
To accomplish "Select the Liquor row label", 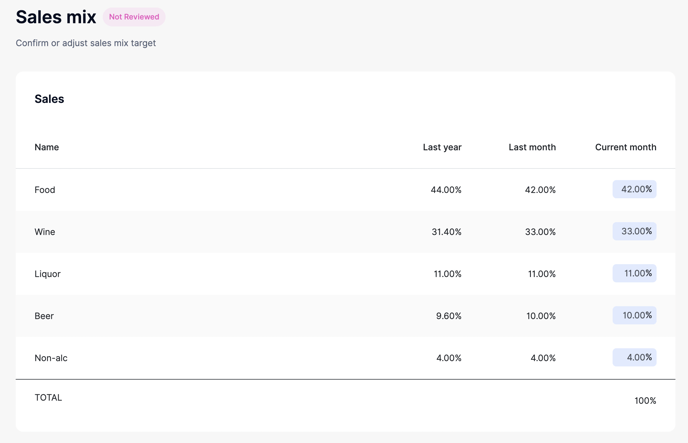I will pyautogui.click(x=48, y=274).
